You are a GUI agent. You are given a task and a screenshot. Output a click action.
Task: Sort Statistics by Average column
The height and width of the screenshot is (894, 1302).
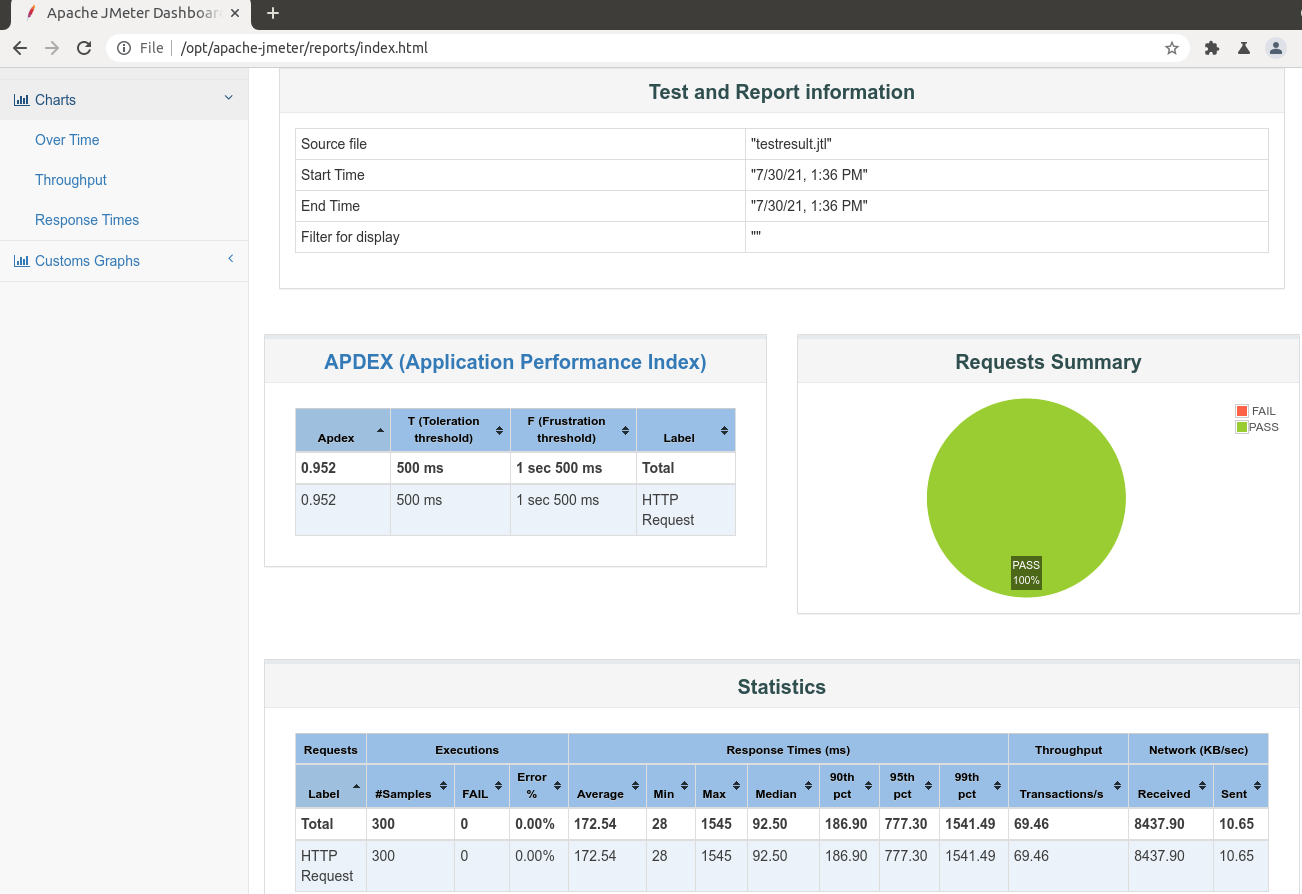click(x=607, y=786)
